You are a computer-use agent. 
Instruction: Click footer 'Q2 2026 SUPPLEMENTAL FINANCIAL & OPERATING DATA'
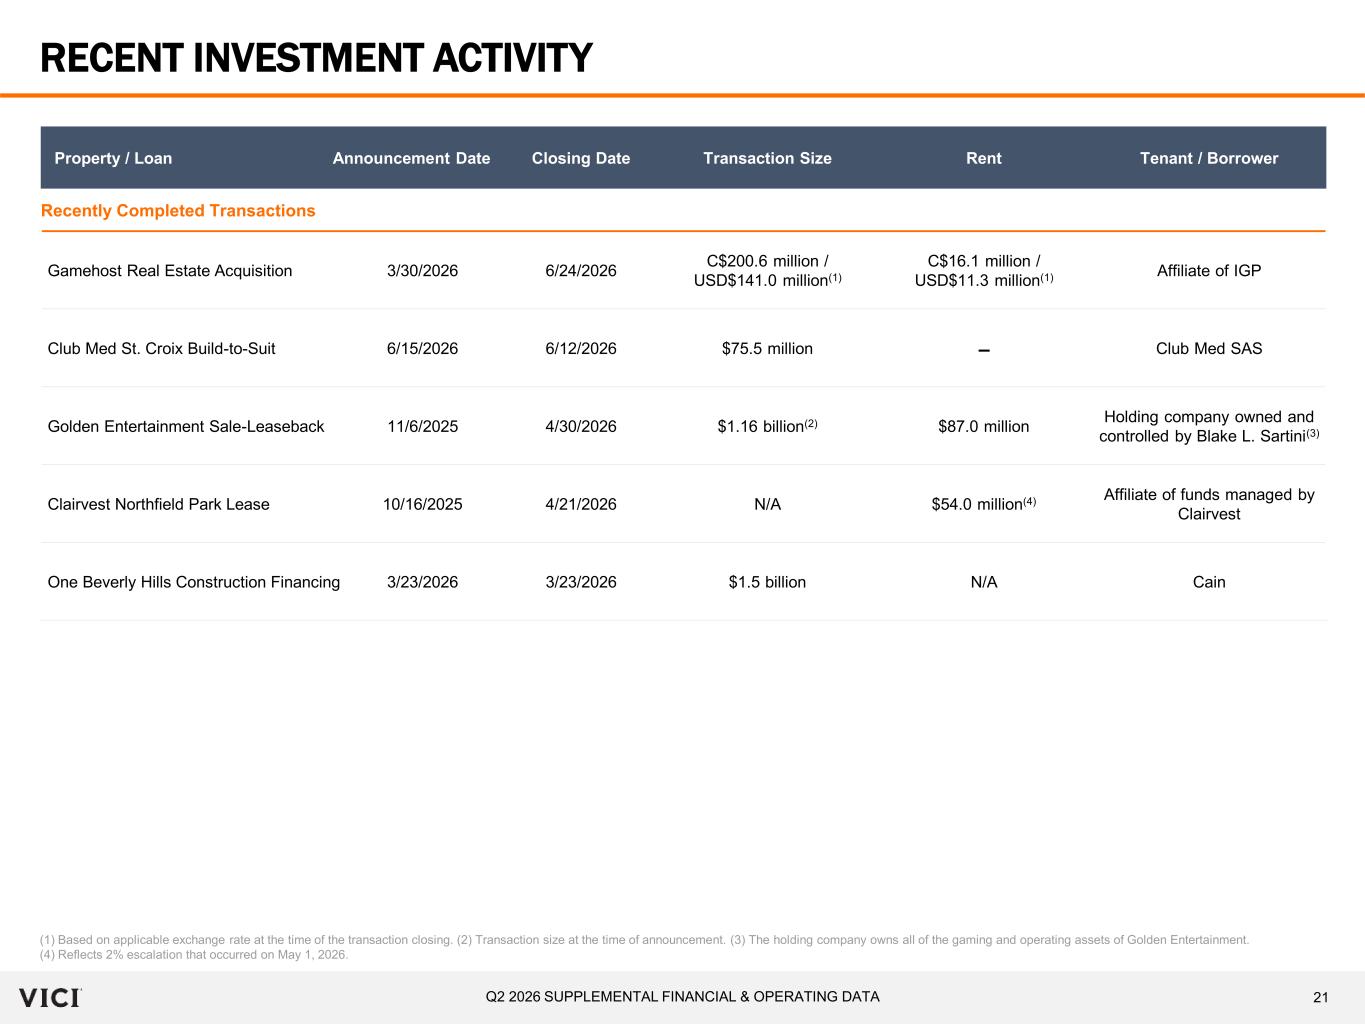click(x=683, y=997)
